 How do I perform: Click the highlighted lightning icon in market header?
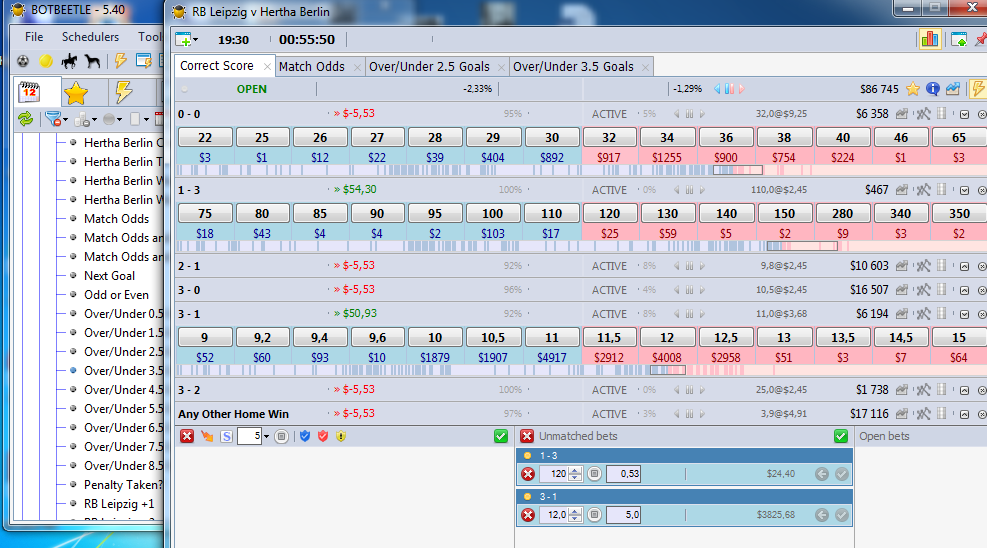pos(978,89)
